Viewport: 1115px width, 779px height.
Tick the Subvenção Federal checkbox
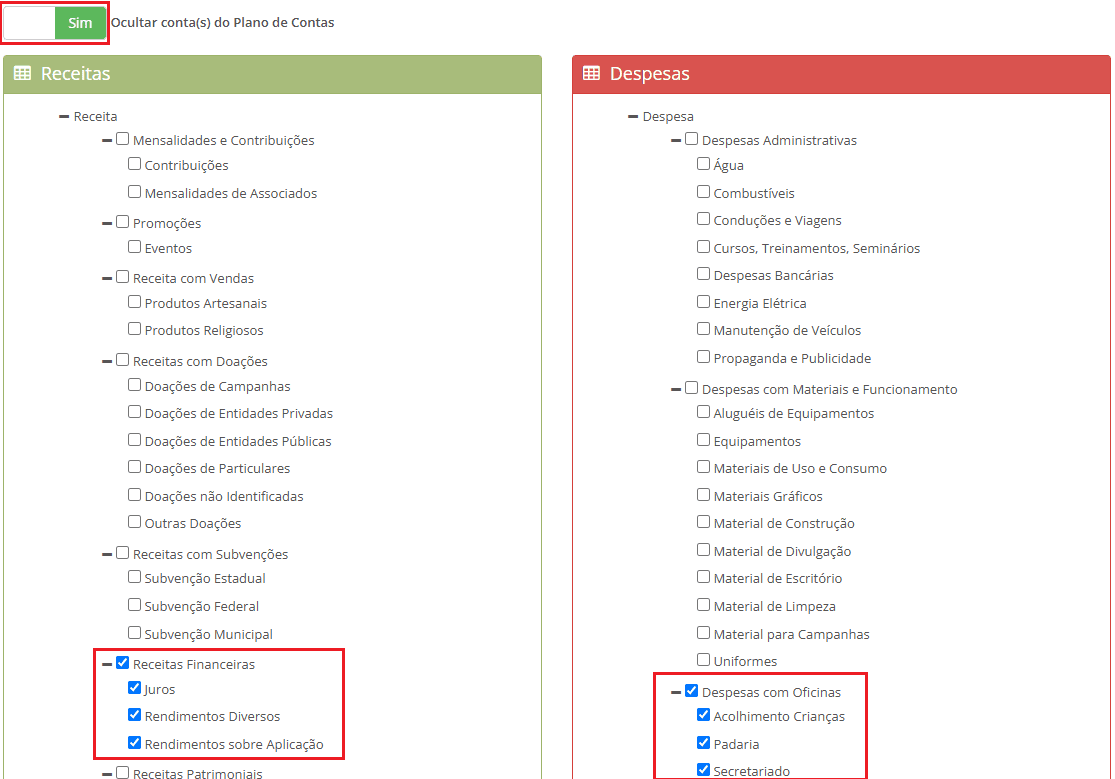pos(134,605)
